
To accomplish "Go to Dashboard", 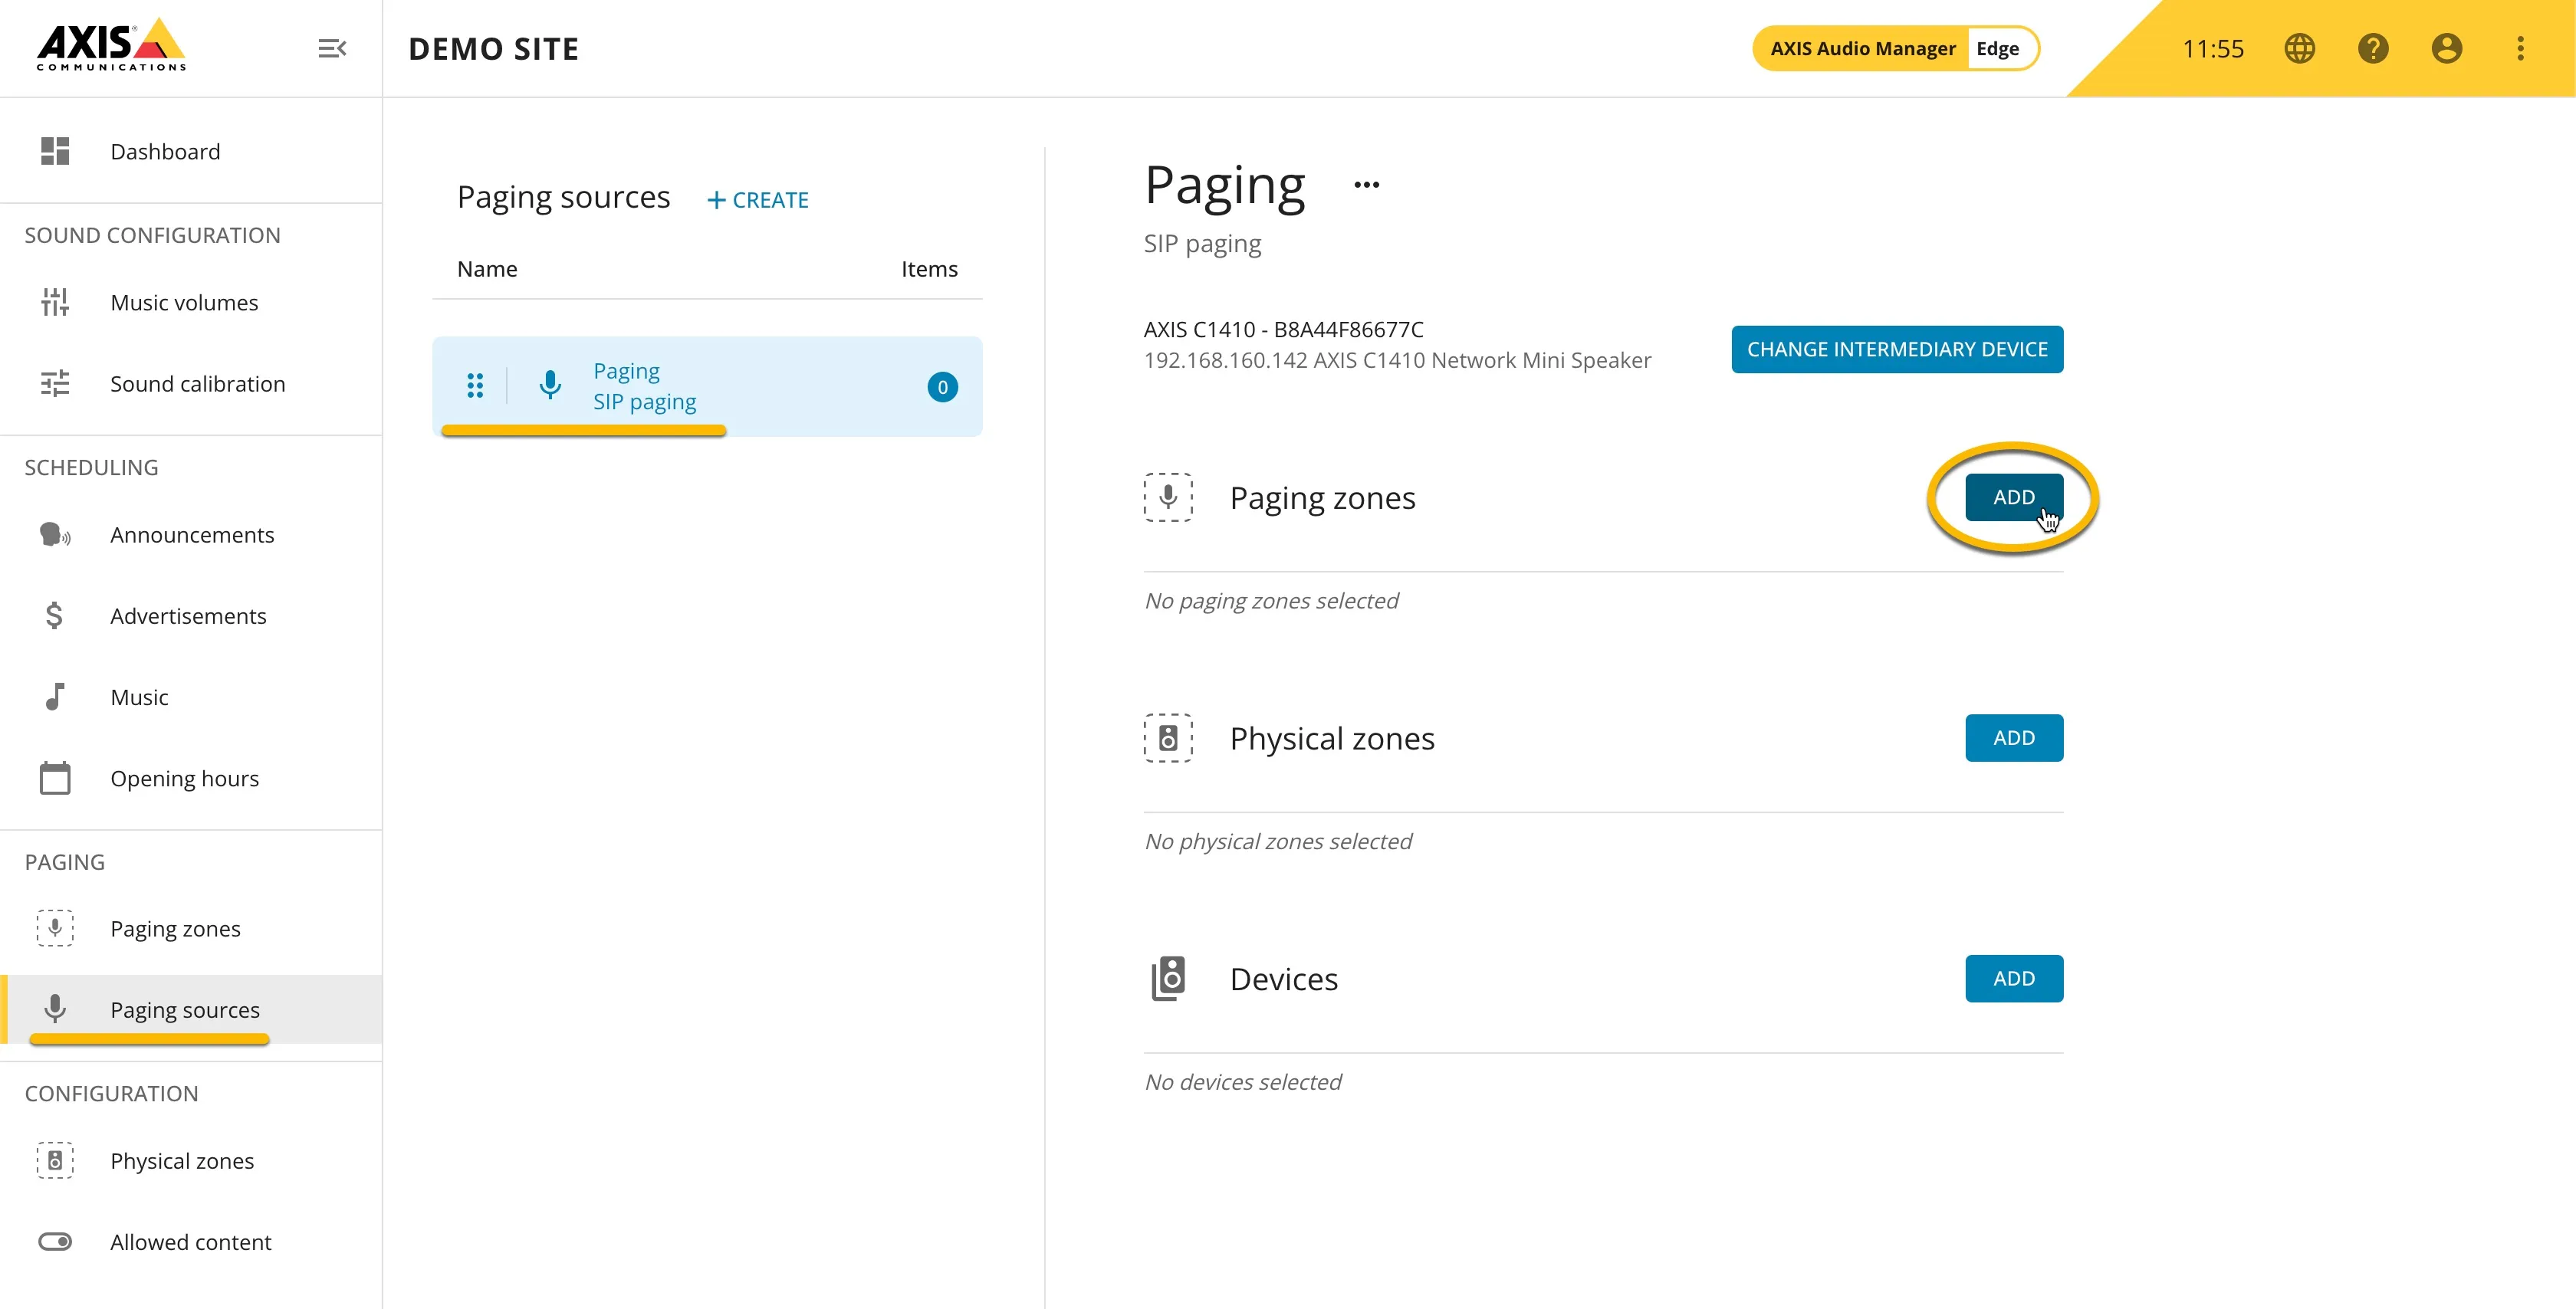I will 191,151.
